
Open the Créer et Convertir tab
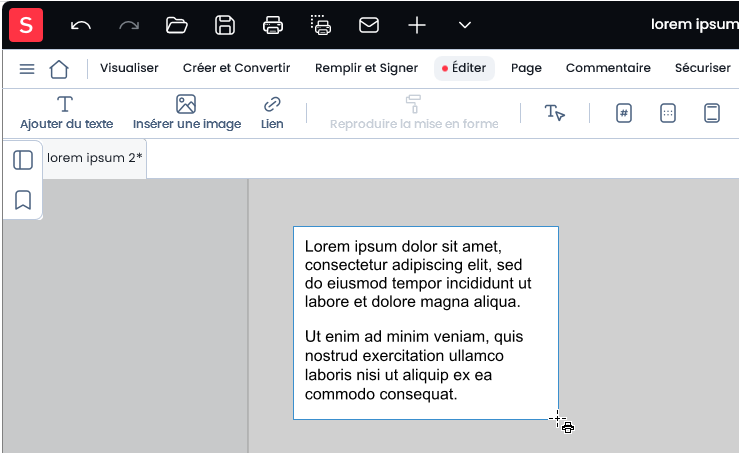pyautogui.click(x=237, y=68)
